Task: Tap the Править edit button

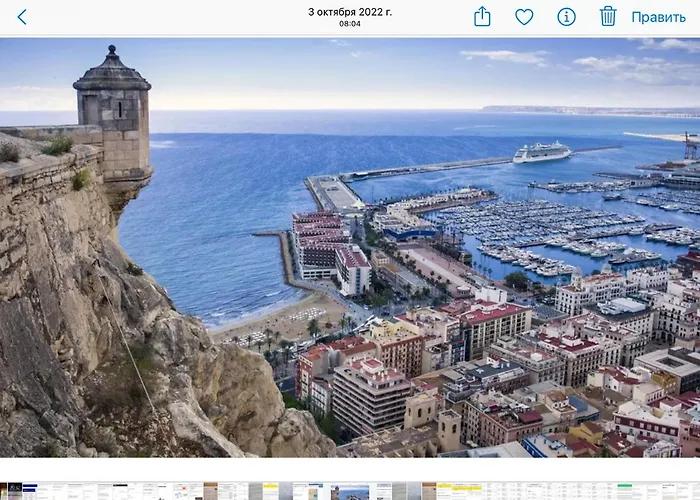Action: [x=658, y=17]
